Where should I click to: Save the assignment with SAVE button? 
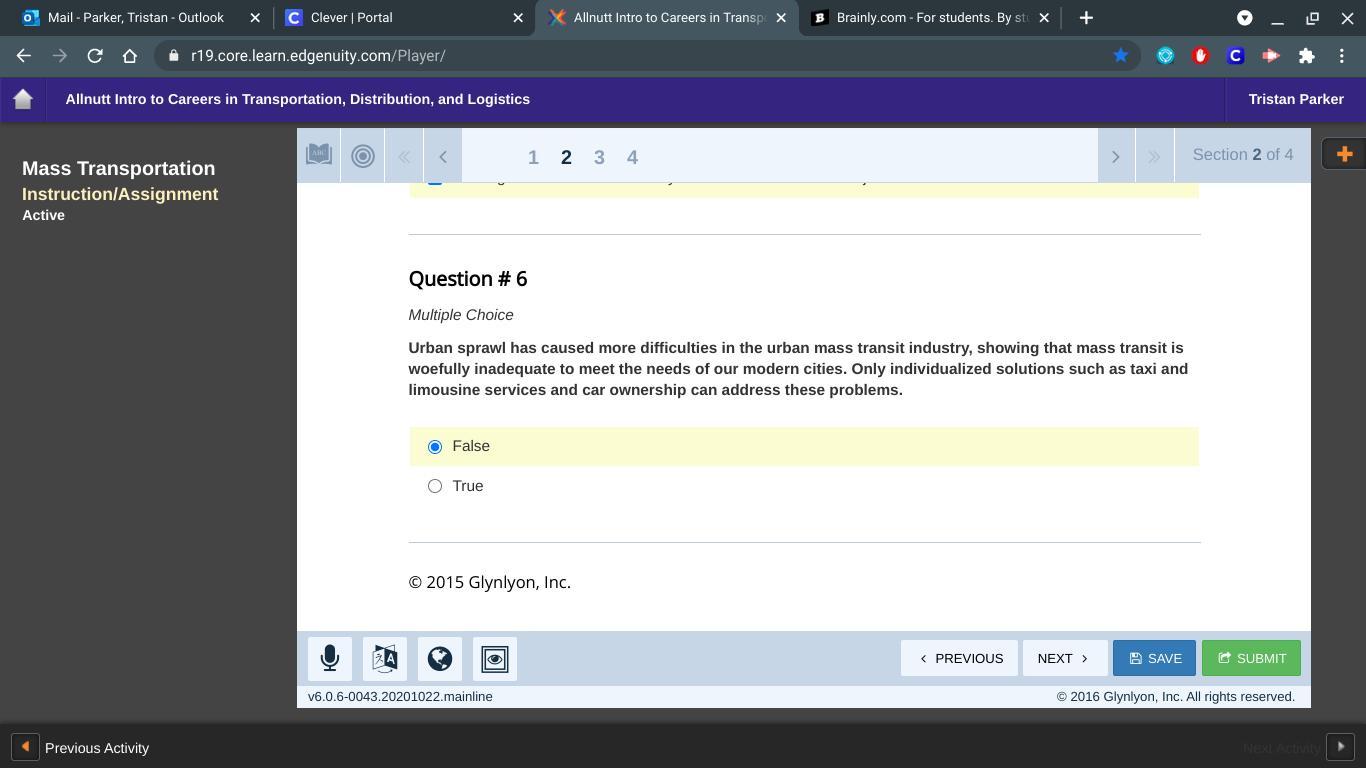(x=1154, y=658)
